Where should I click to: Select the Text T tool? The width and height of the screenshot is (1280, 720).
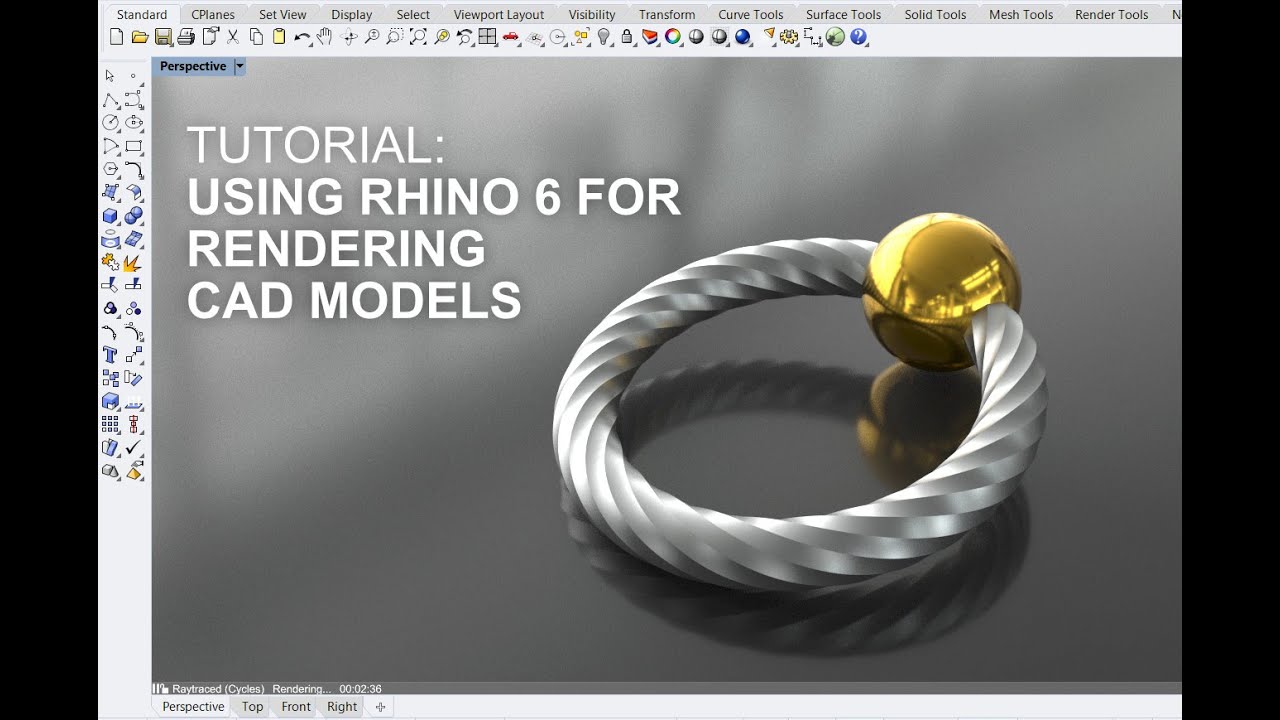pos(110,355)
